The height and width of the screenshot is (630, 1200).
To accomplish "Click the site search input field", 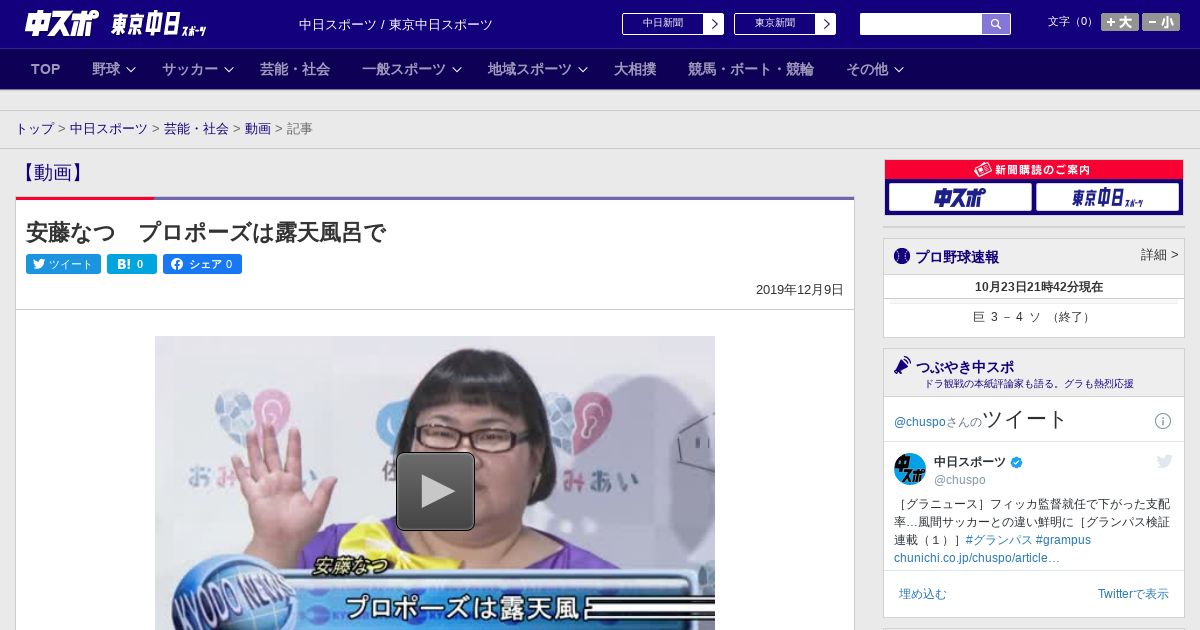I will (921, 24).
